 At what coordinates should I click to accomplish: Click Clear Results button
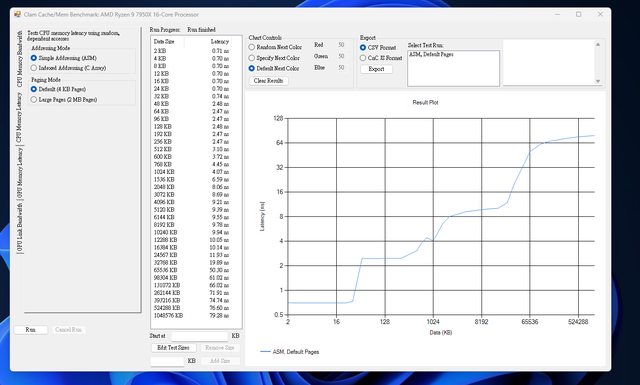[269, 81]
